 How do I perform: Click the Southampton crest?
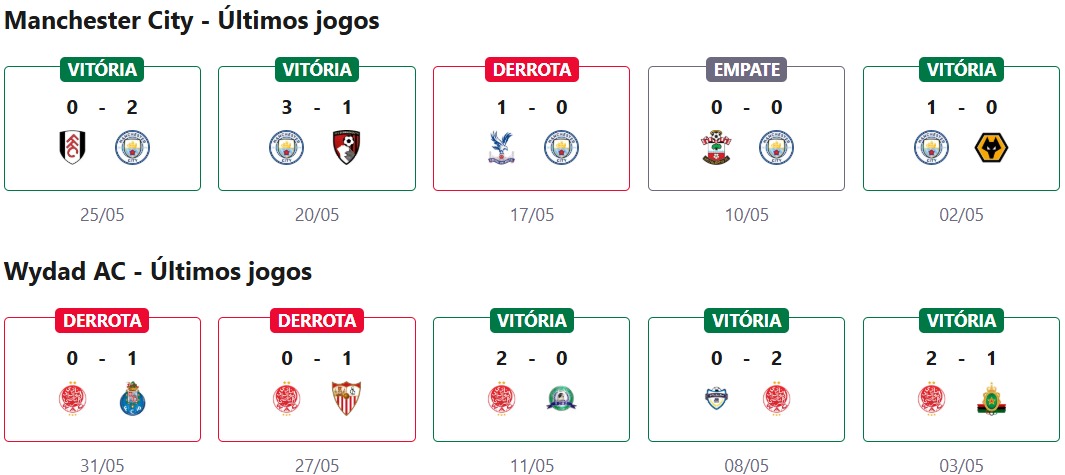pos(717,148)
